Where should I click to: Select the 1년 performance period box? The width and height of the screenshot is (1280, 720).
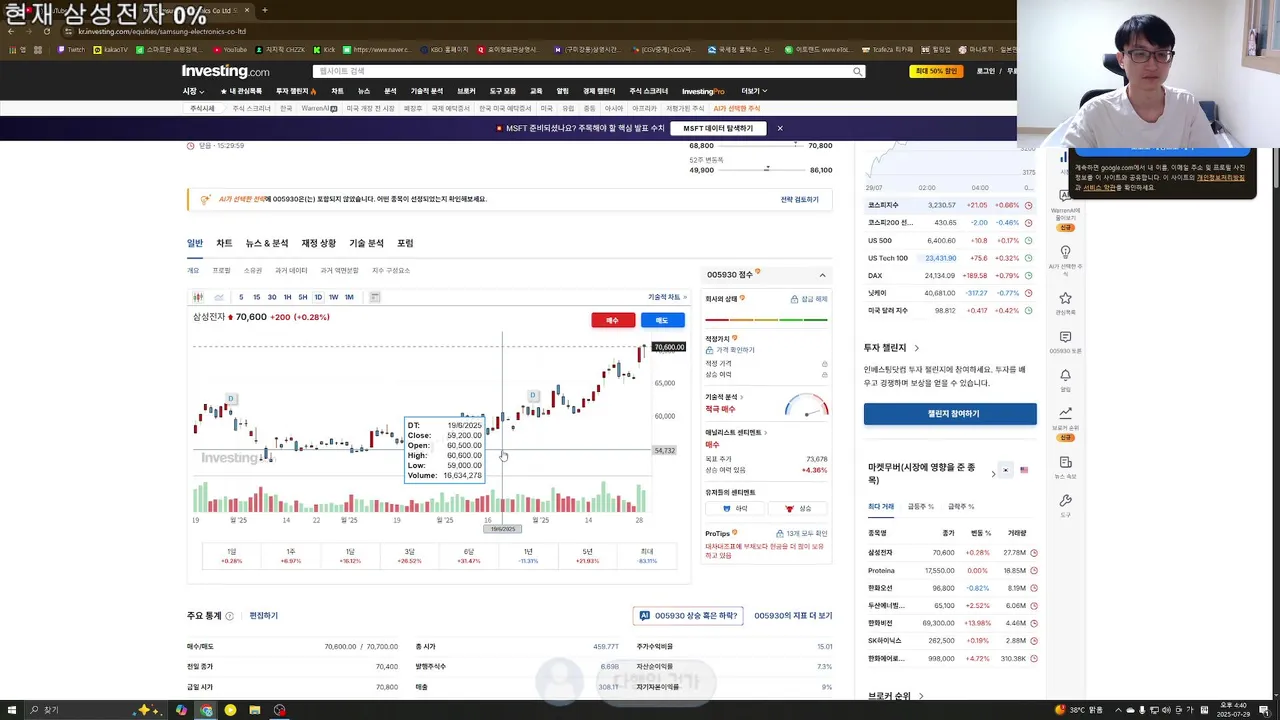coord(528,556)
